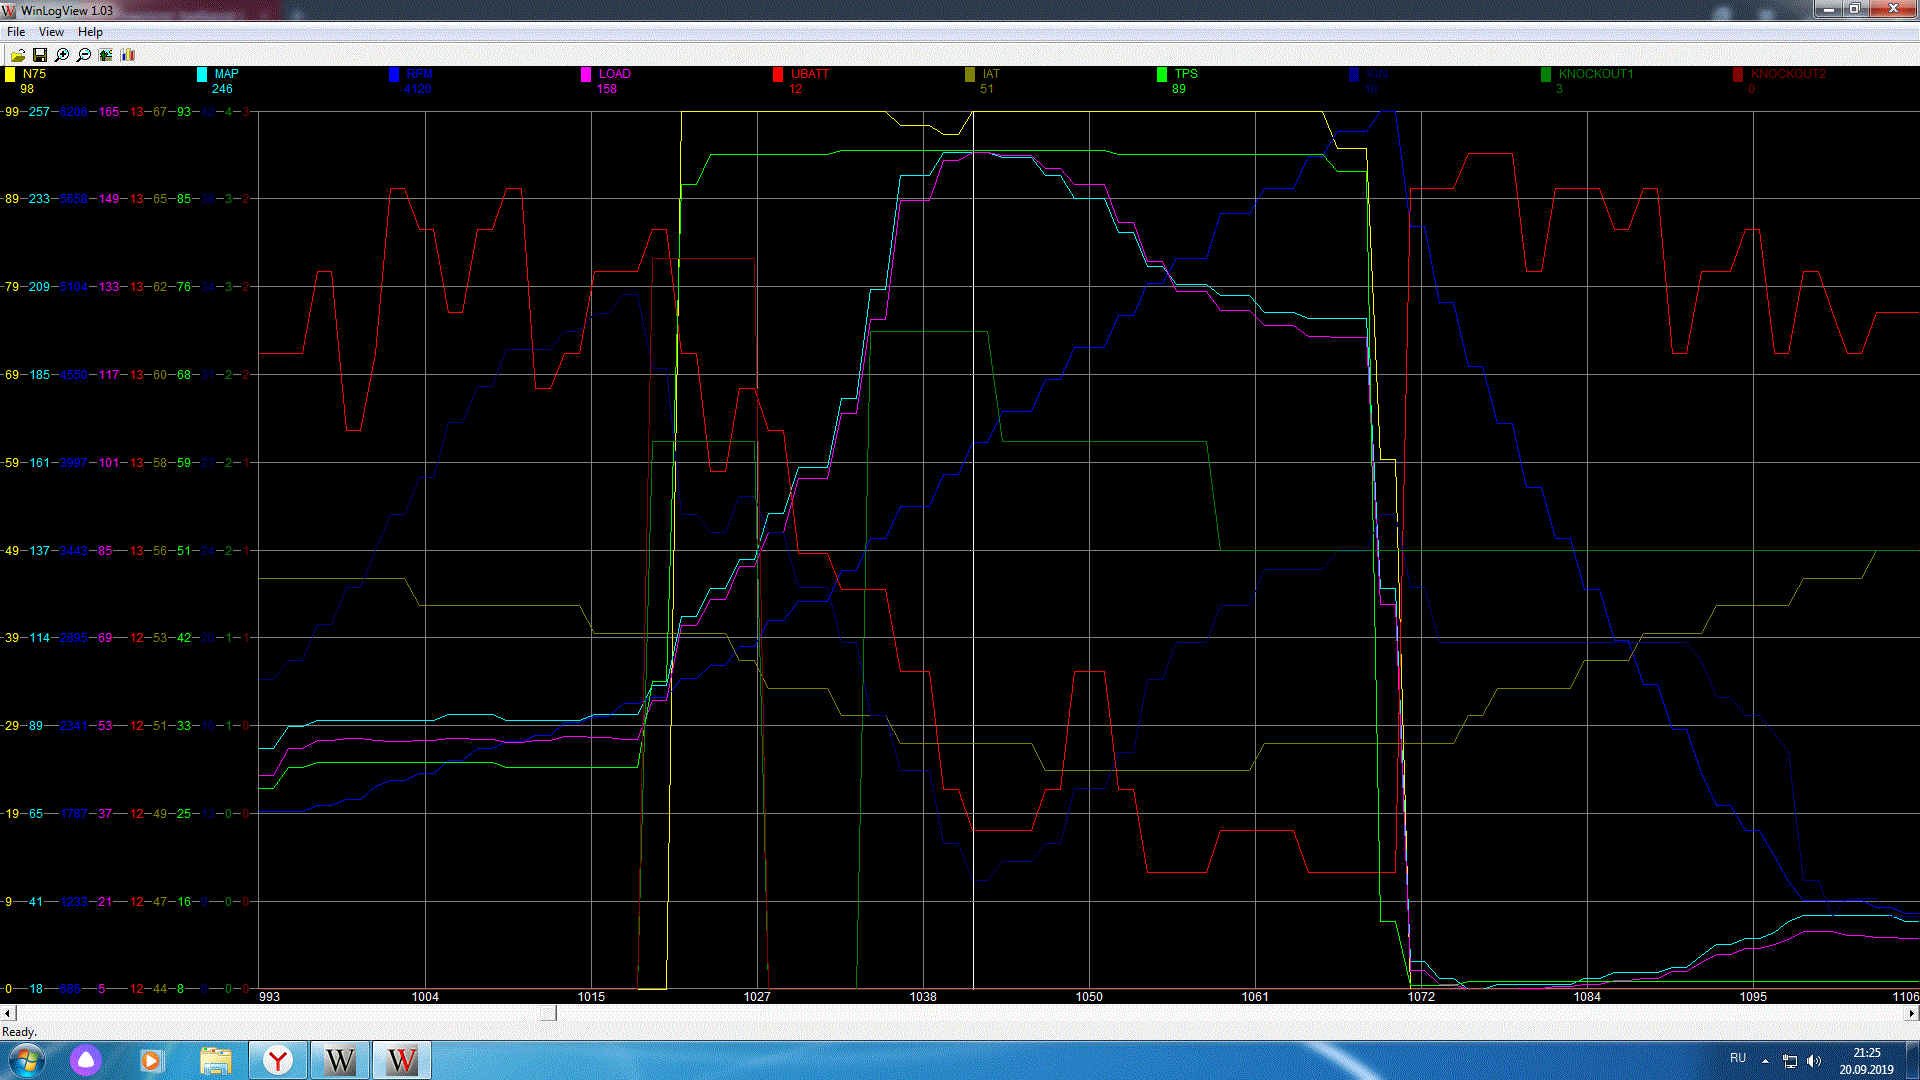Click the Zoom Out magnifier icon

click(x=84, y=55)
